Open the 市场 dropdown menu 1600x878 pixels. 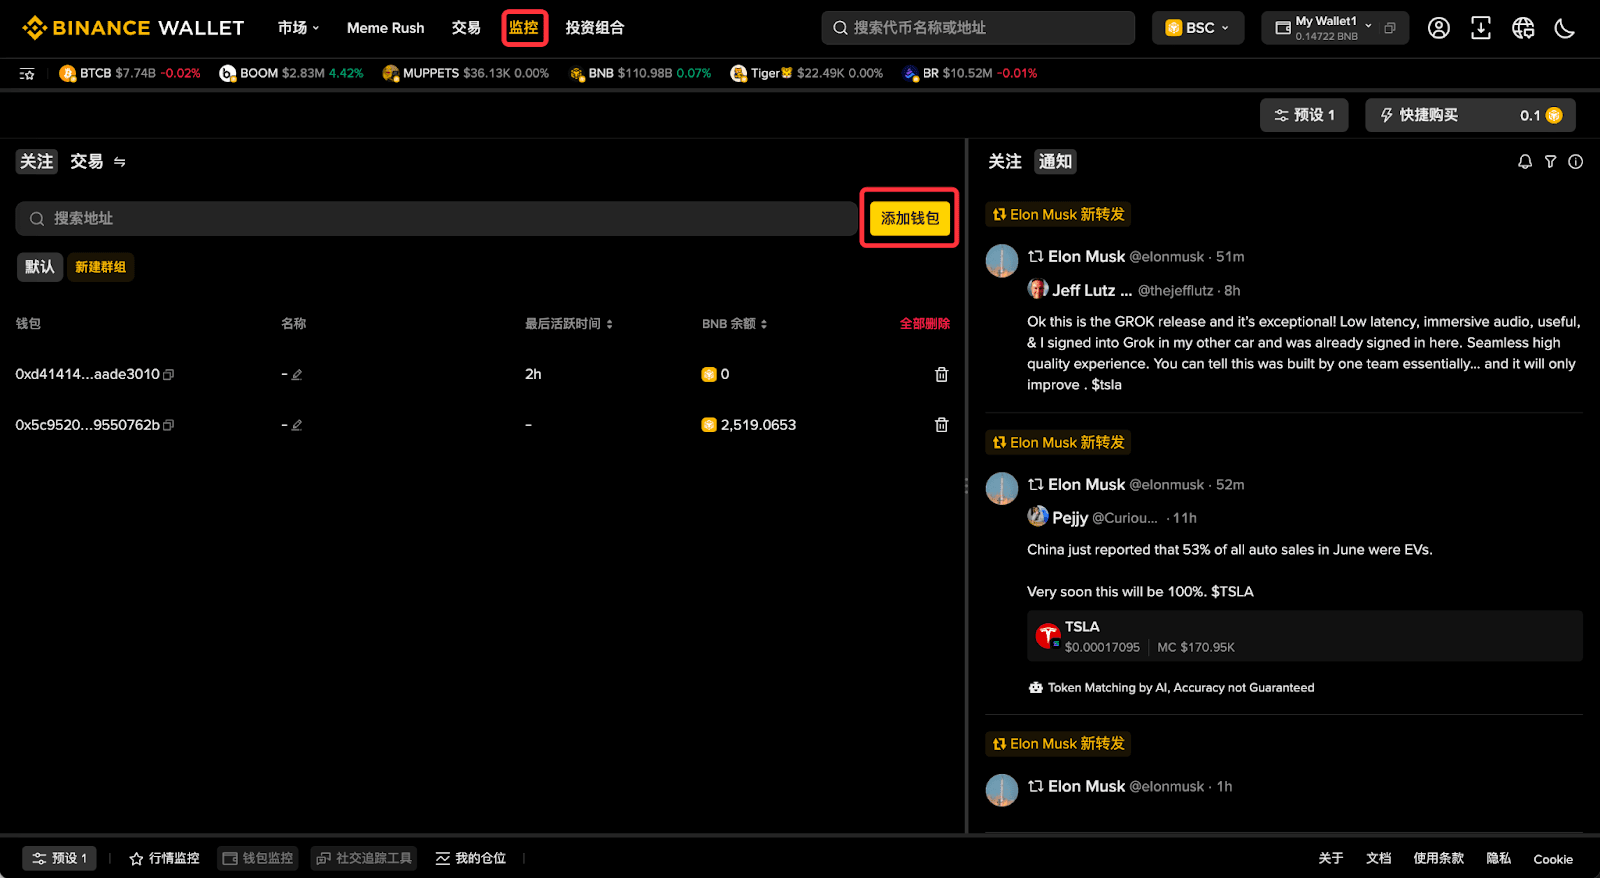tap(298, 28)
